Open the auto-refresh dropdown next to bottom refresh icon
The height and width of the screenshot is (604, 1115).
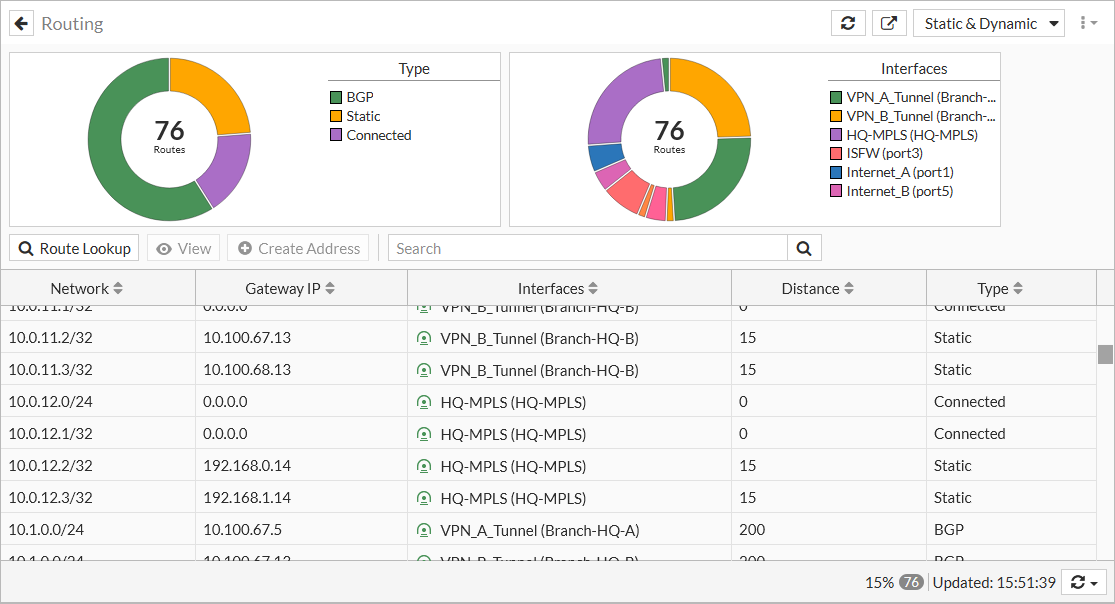1096,582
